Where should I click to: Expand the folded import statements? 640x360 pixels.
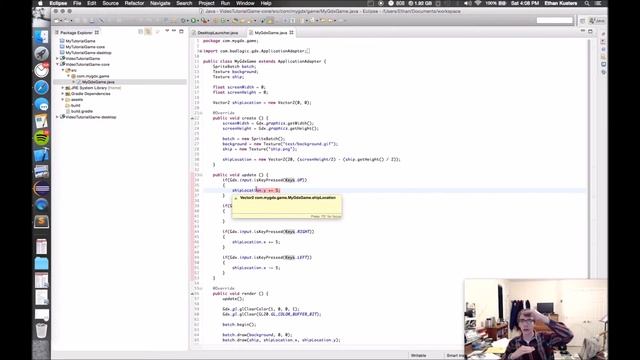(200, 51)
